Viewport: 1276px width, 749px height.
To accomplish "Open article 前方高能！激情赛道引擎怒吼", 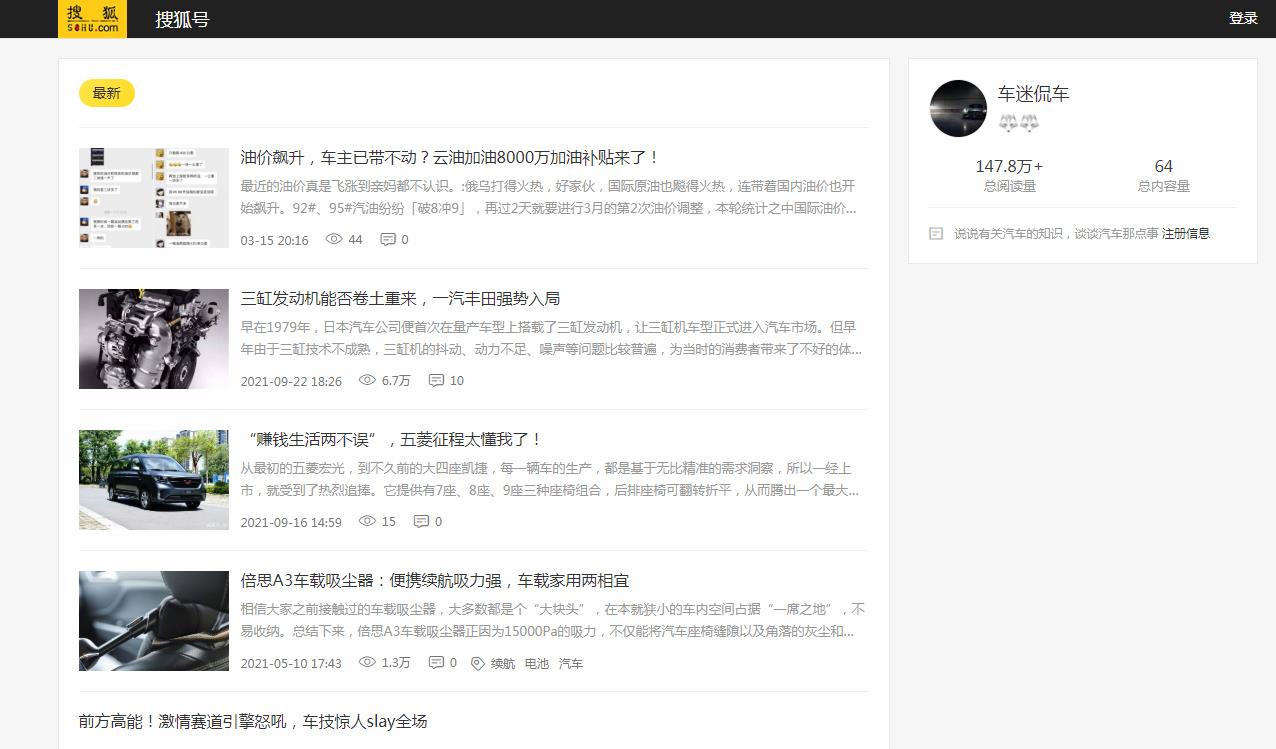I will pos(253,721).
